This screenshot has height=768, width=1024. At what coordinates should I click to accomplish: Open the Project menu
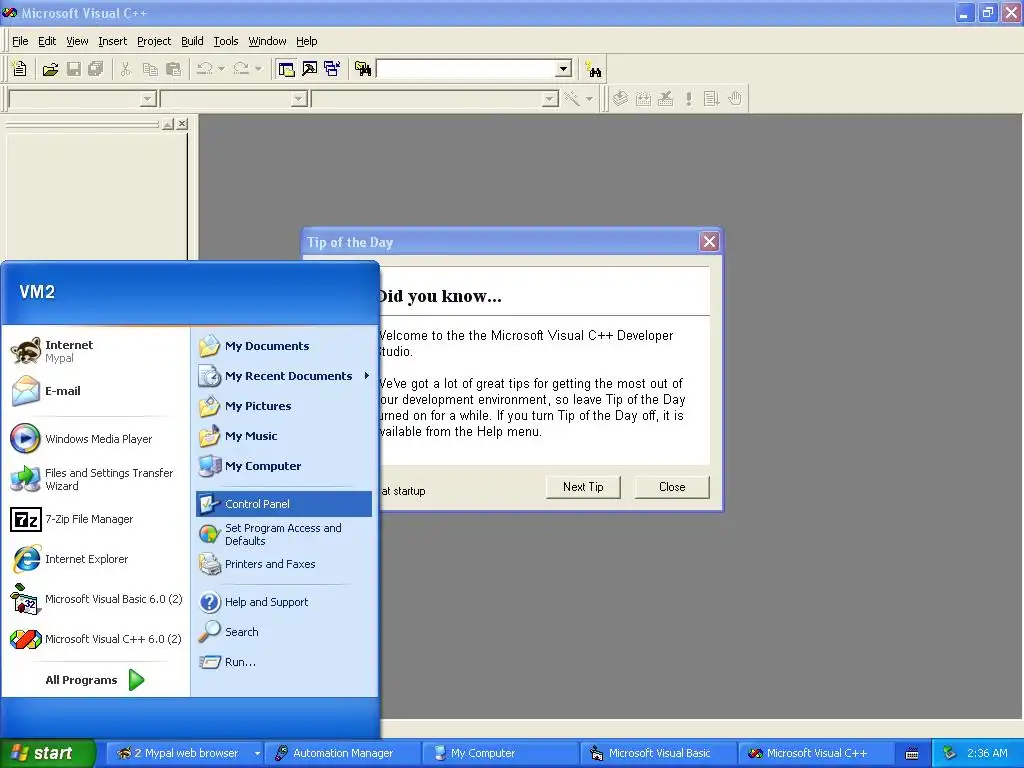[x=154, y=41]
